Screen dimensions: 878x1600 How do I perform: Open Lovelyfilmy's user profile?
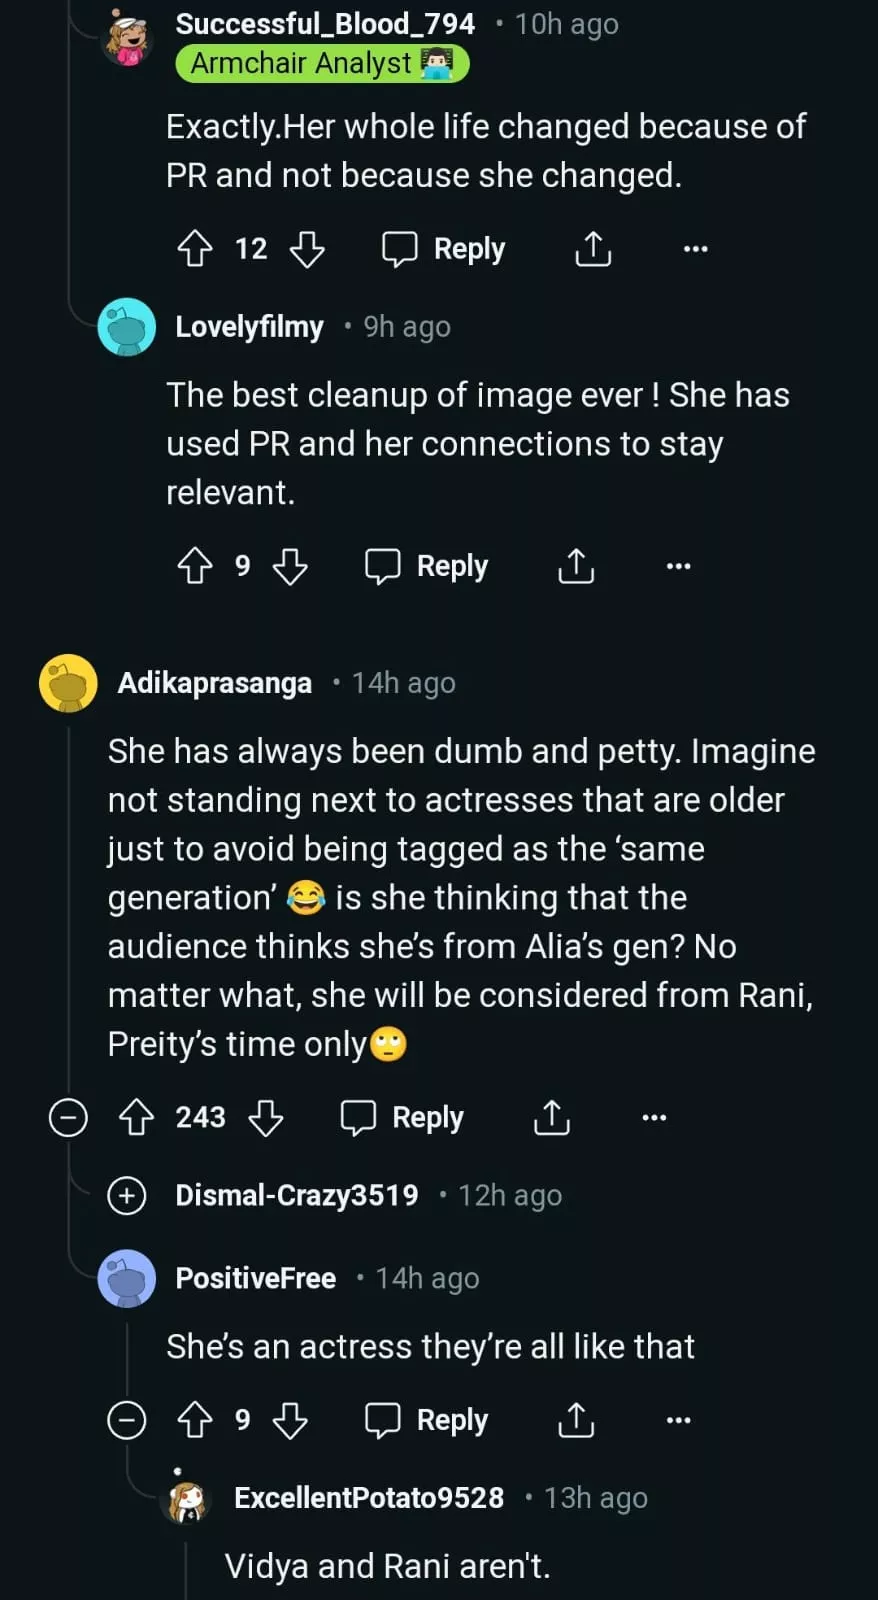point(249,327)
